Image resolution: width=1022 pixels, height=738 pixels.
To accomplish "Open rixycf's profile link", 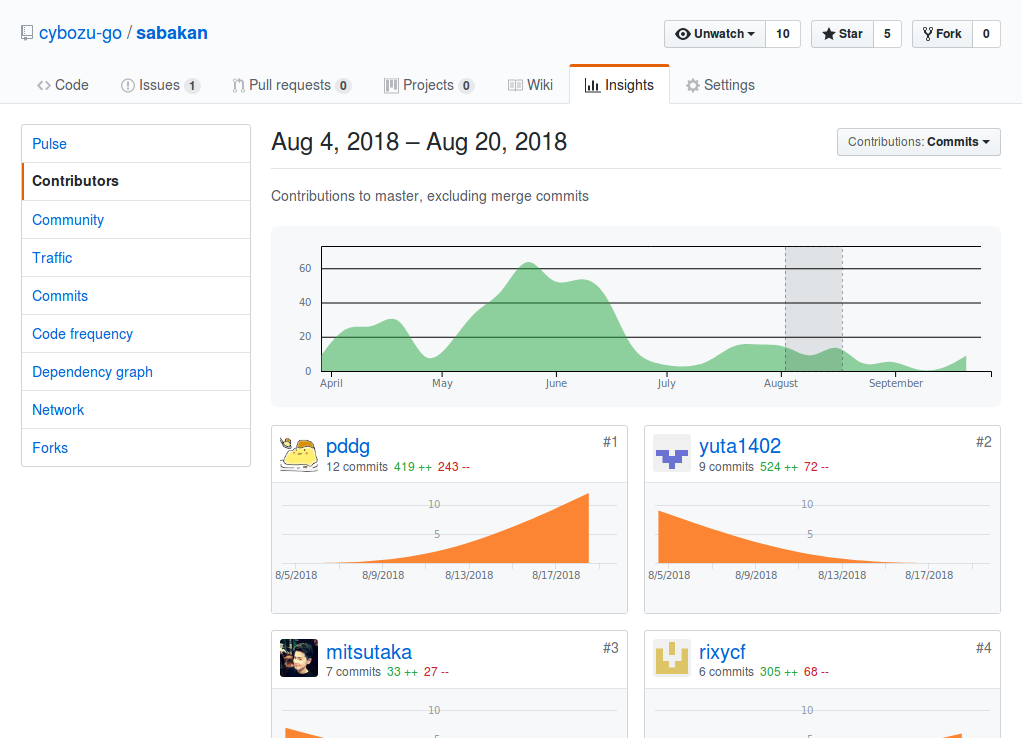I will coord(722,653).
